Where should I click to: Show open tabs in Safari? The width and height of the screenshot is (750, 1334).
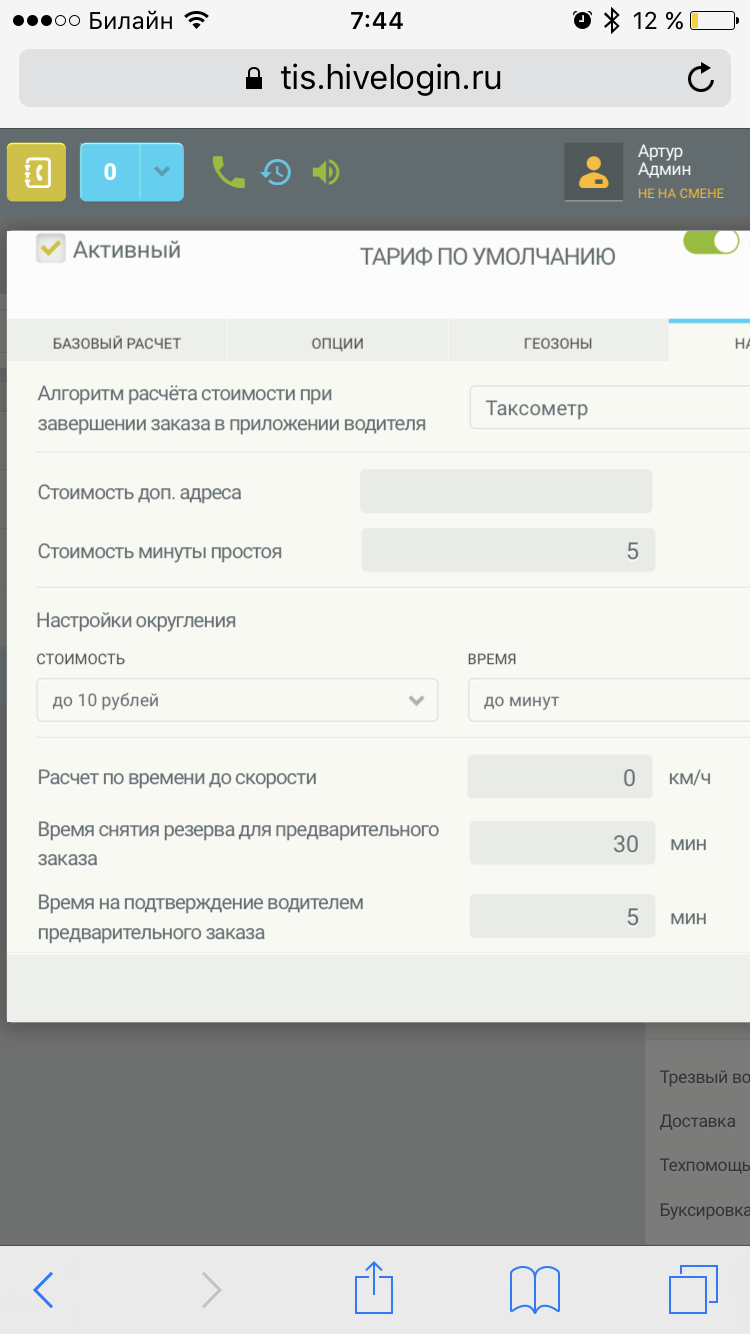(693, 1288)
